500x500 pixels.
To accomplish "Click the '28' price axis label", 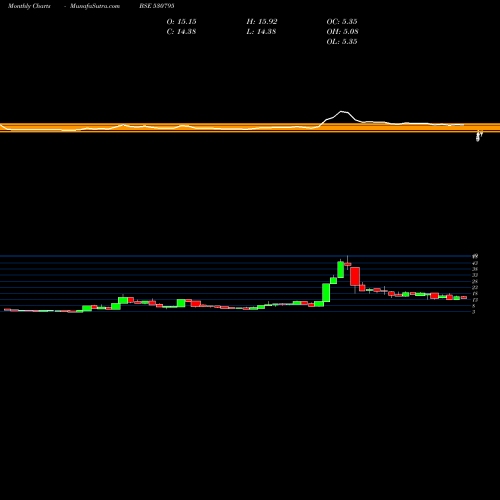I will coord(475,281).
